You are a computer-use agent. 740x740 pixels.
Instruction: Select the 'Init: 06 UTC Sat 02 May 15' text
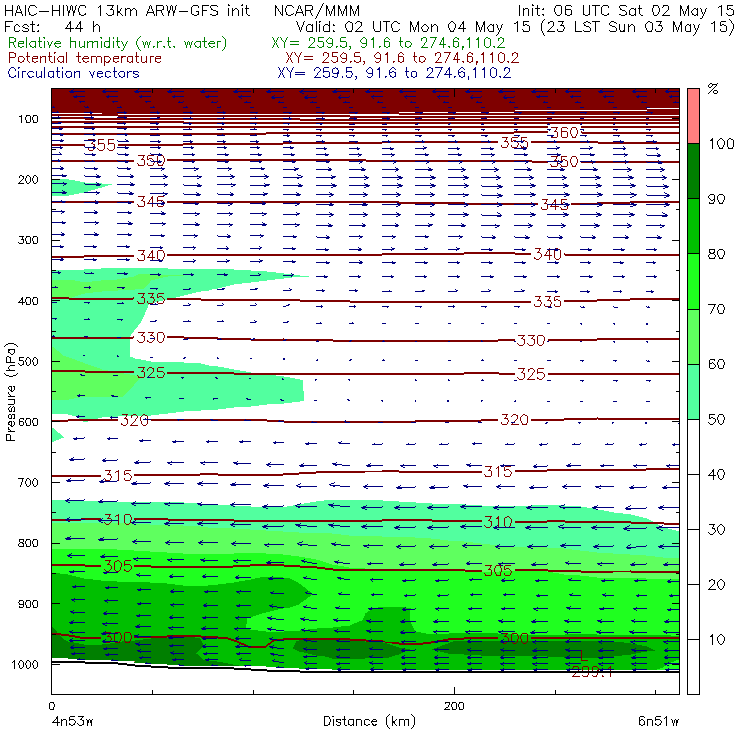[x=626, y=10]
